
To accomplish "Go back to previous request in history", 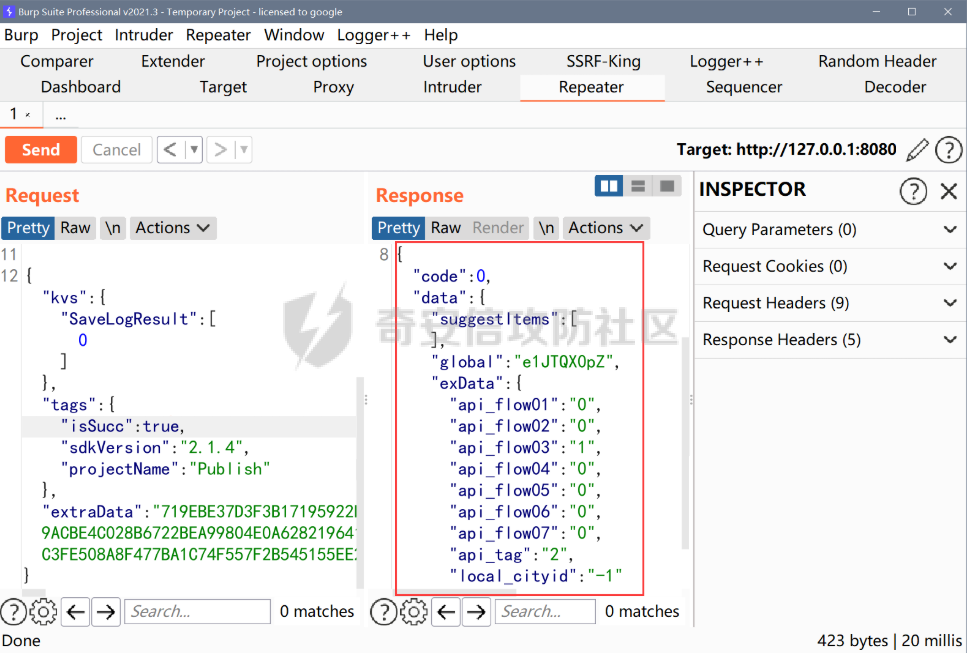I will tap(171, 150).
